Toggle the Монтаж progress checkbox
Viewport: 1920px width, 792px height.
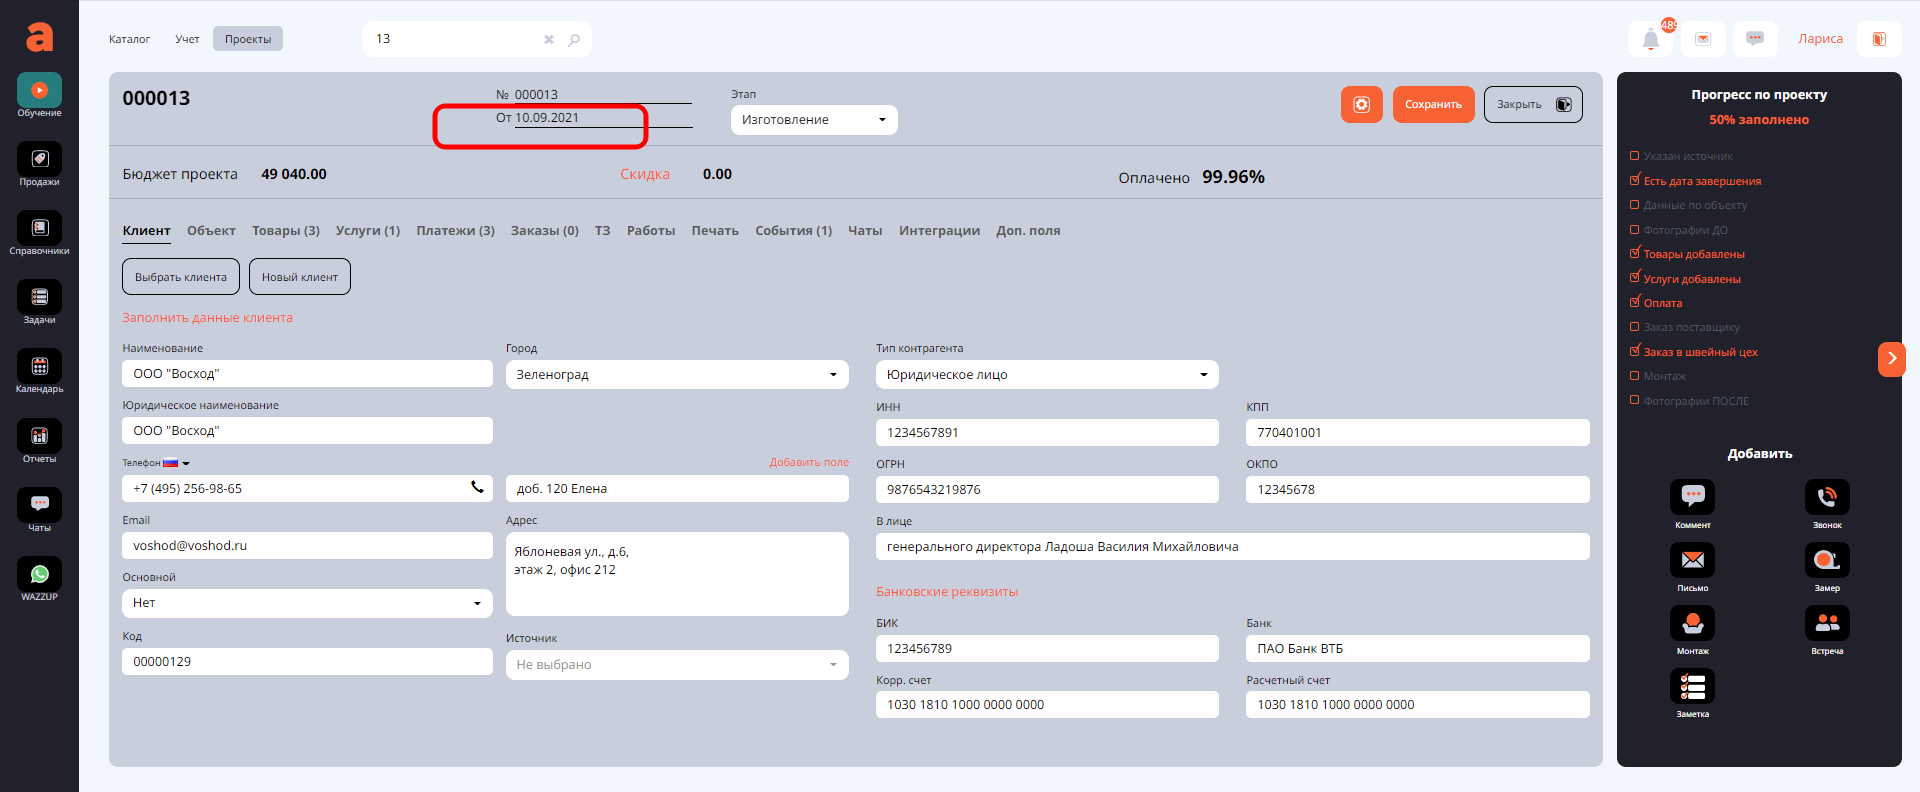point(1635,376)
